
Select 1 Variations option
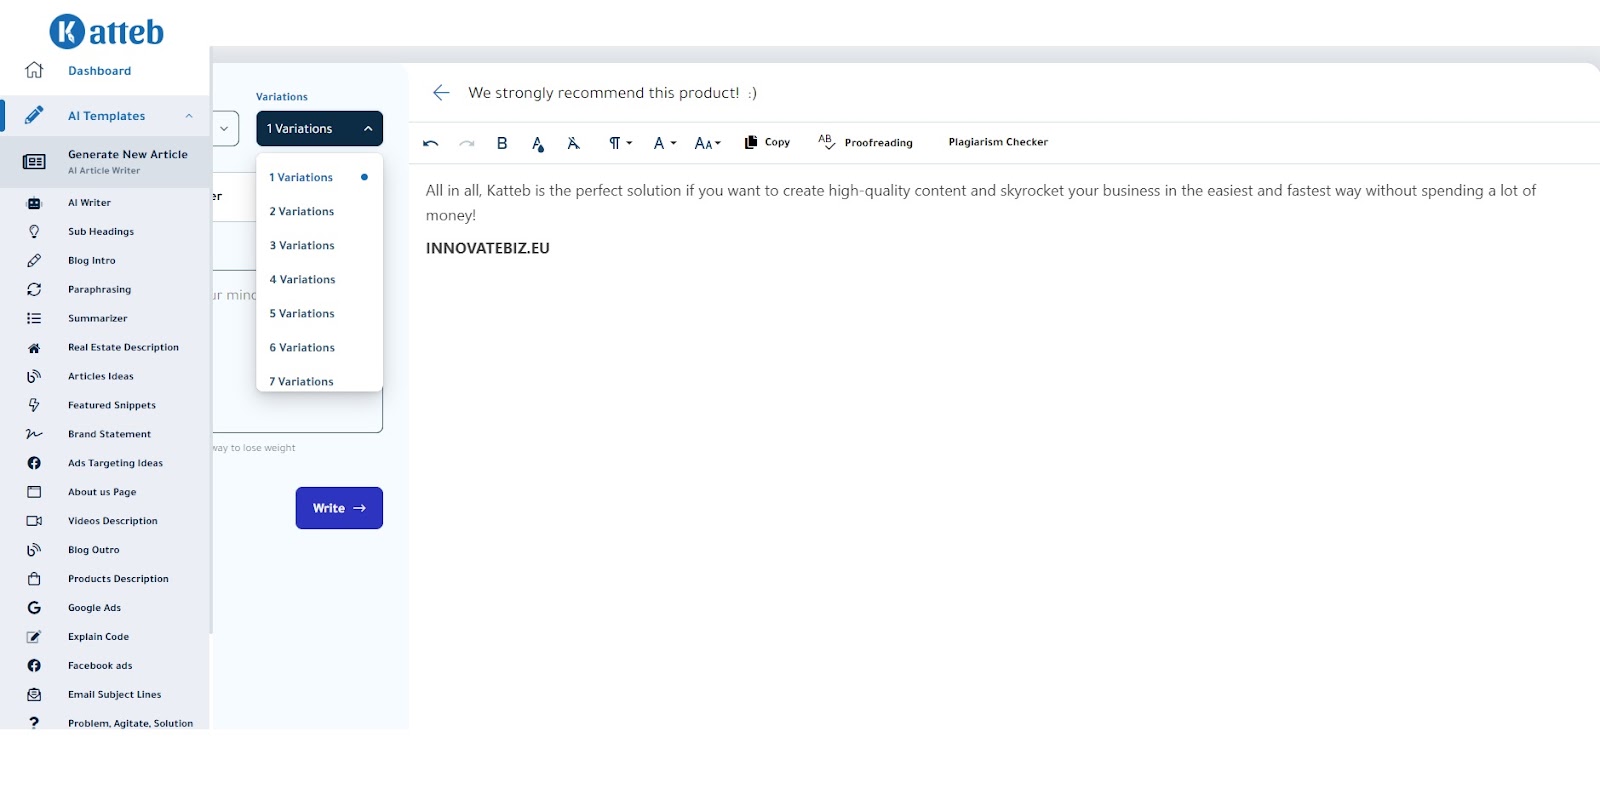319,178
